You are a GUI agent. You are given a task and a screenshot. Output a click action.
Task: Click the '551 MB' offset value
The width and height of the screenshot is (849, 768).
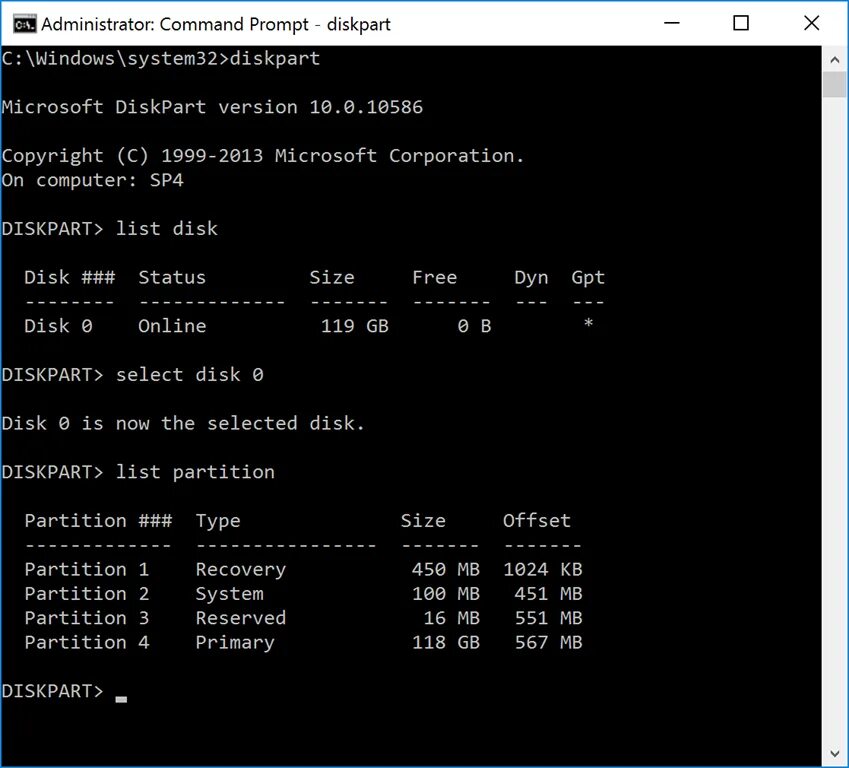pos(548,618)
